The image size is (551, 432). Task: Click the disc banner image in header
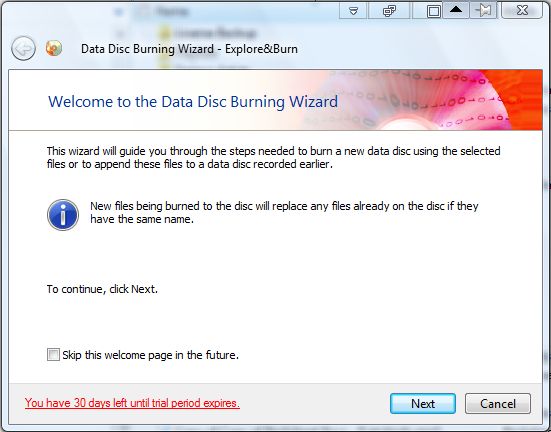tap(425, 100)
